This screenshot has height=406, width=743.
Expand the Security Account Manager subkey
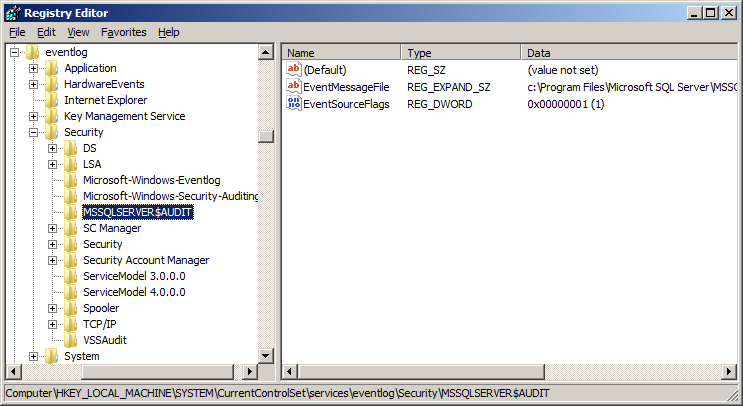[x=53, y=261]
